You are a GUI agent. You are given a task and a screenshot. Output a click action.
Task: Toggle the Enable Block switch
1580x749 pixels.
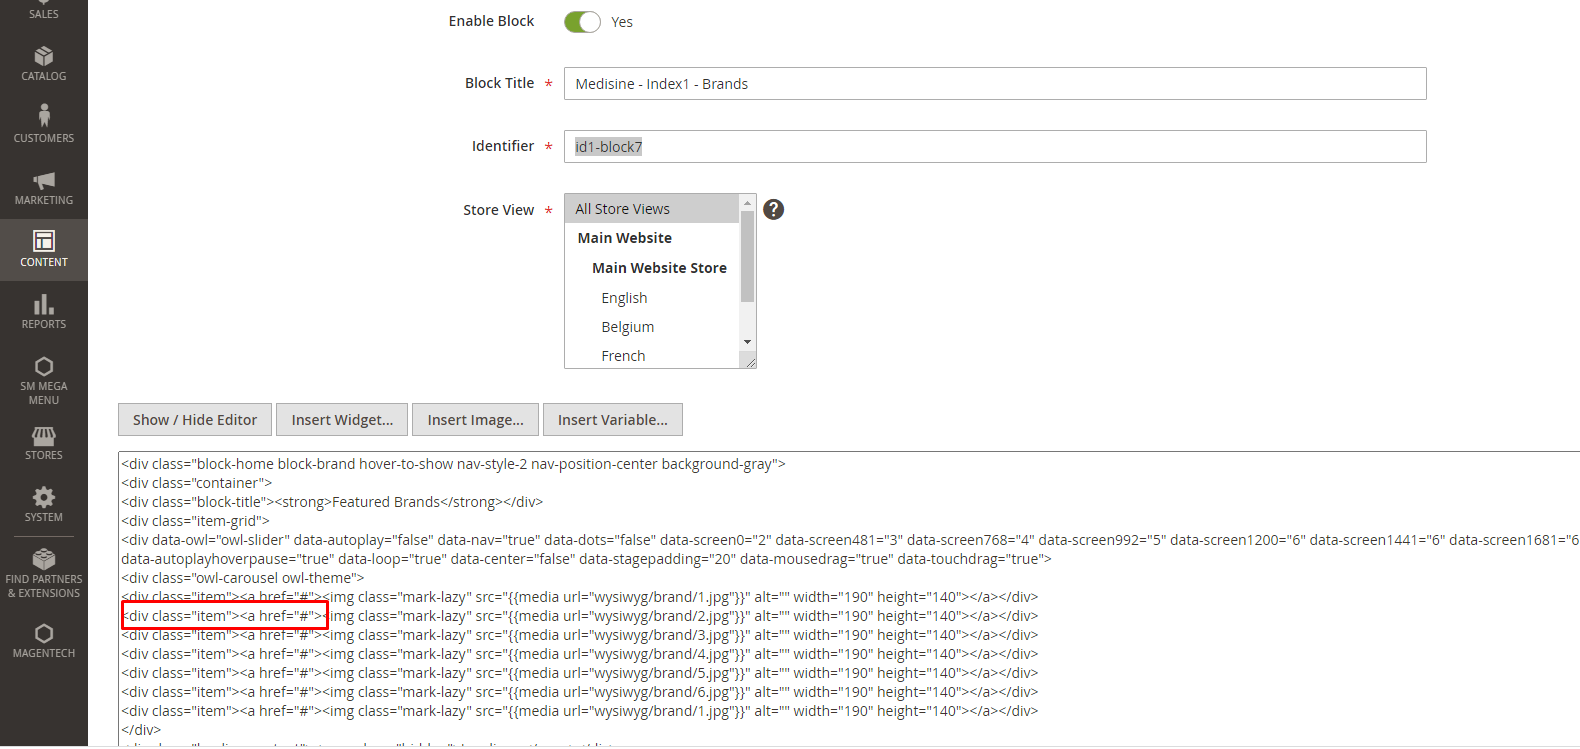[582, 22]
